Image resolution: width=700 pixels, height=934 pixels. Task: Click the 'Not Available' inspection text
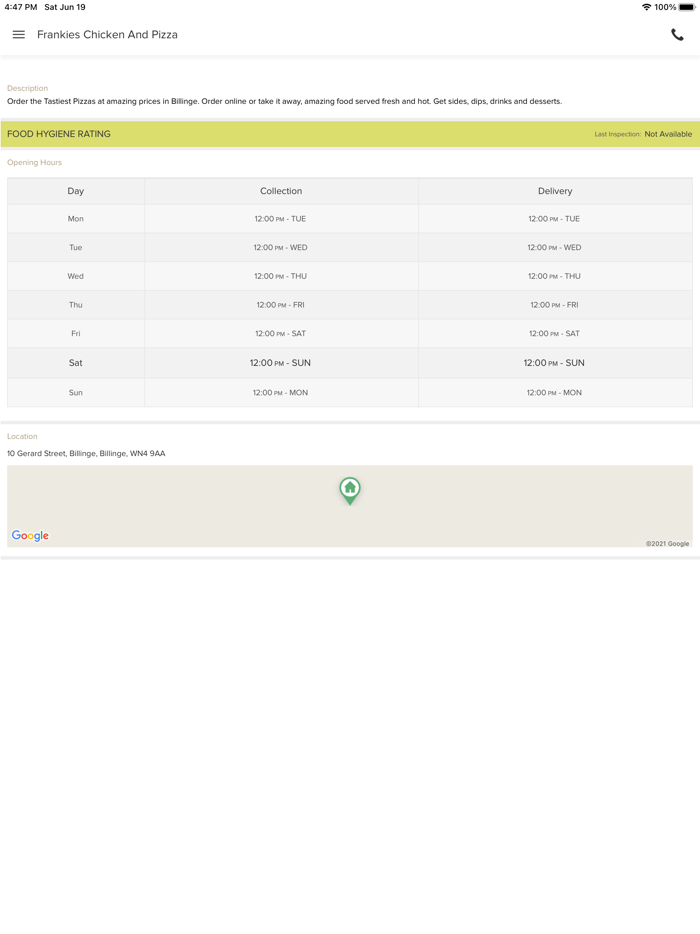click(x=668, y=134)
